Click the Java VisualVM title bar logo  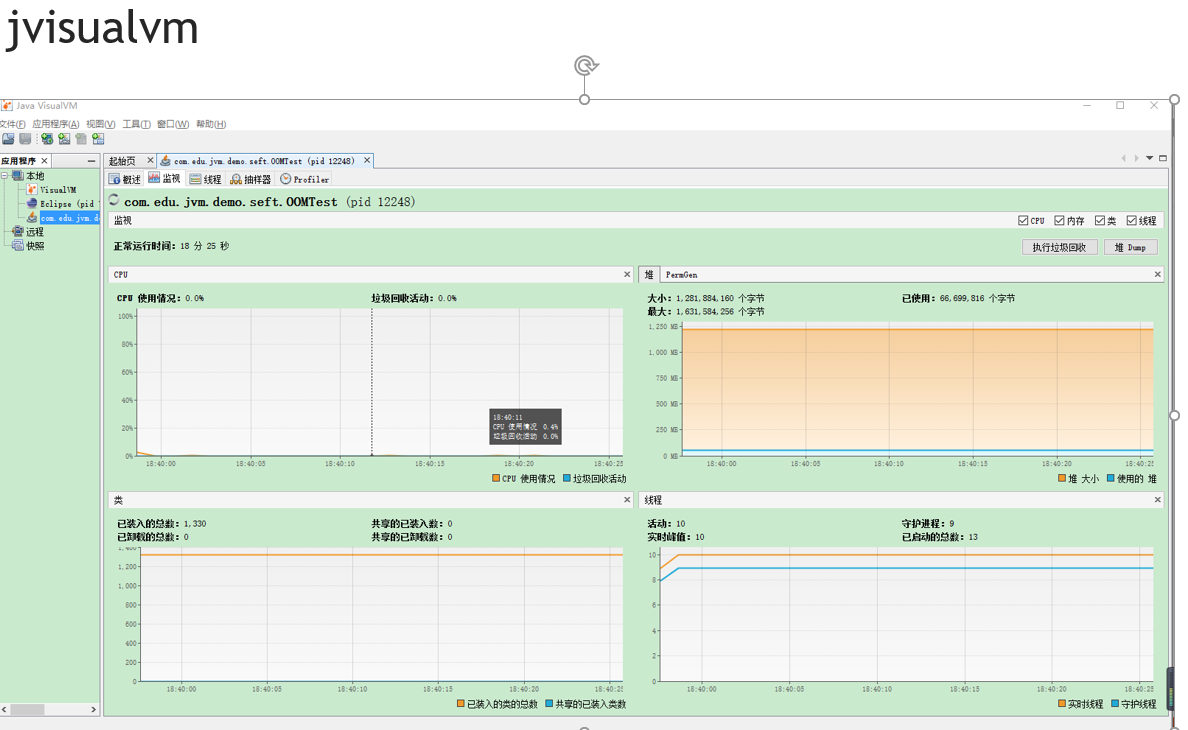pos(7,105)
